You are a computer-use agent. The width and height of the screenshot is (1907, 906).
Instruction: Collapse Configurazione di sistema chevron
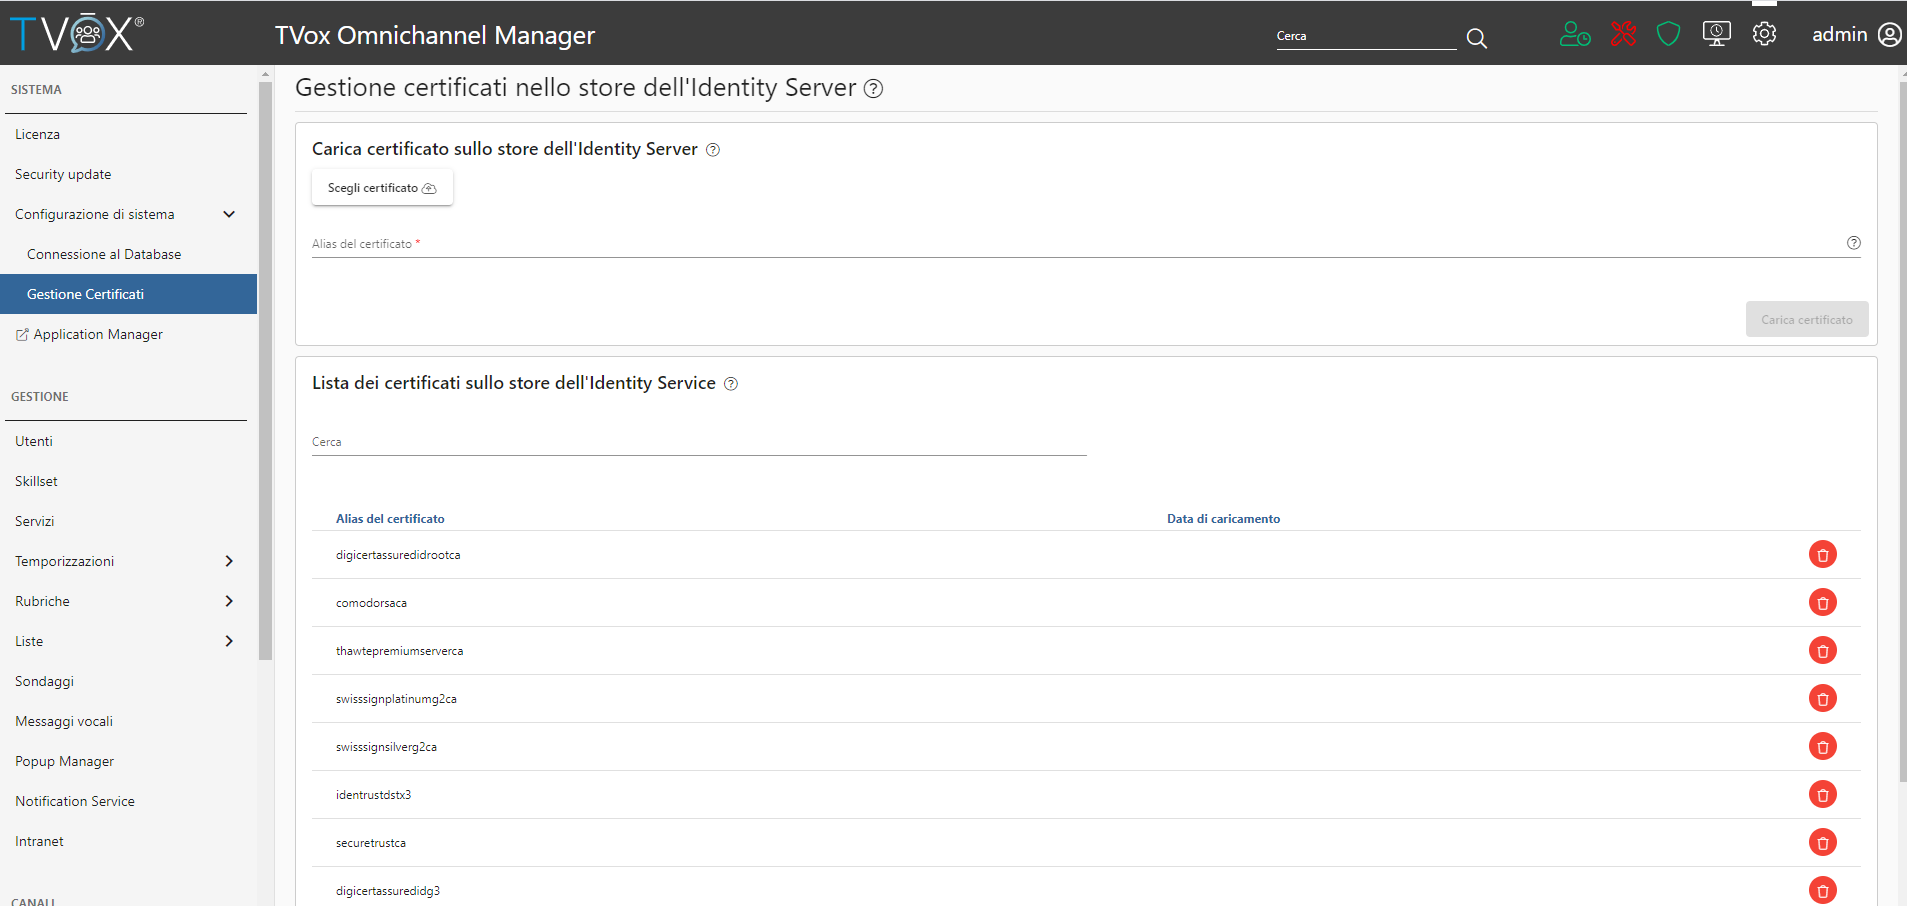(x=229, y=214)
